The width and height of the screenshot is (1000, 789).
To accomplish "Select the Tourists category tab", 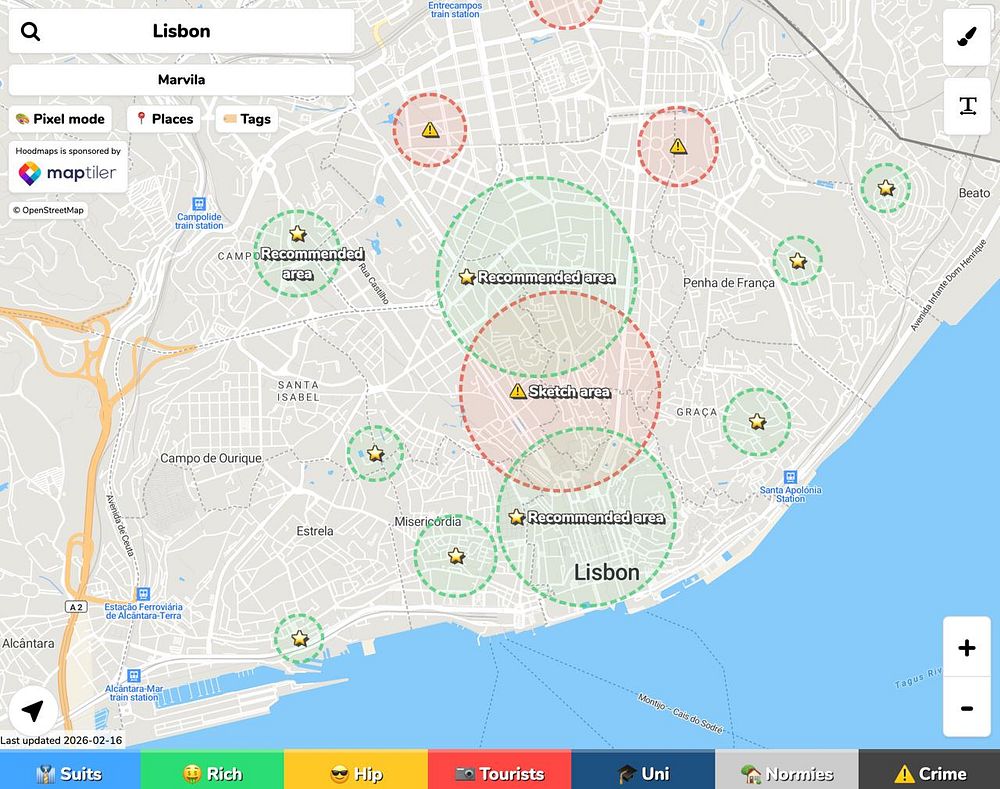I will pyautogui.click(x=499, y=774).
